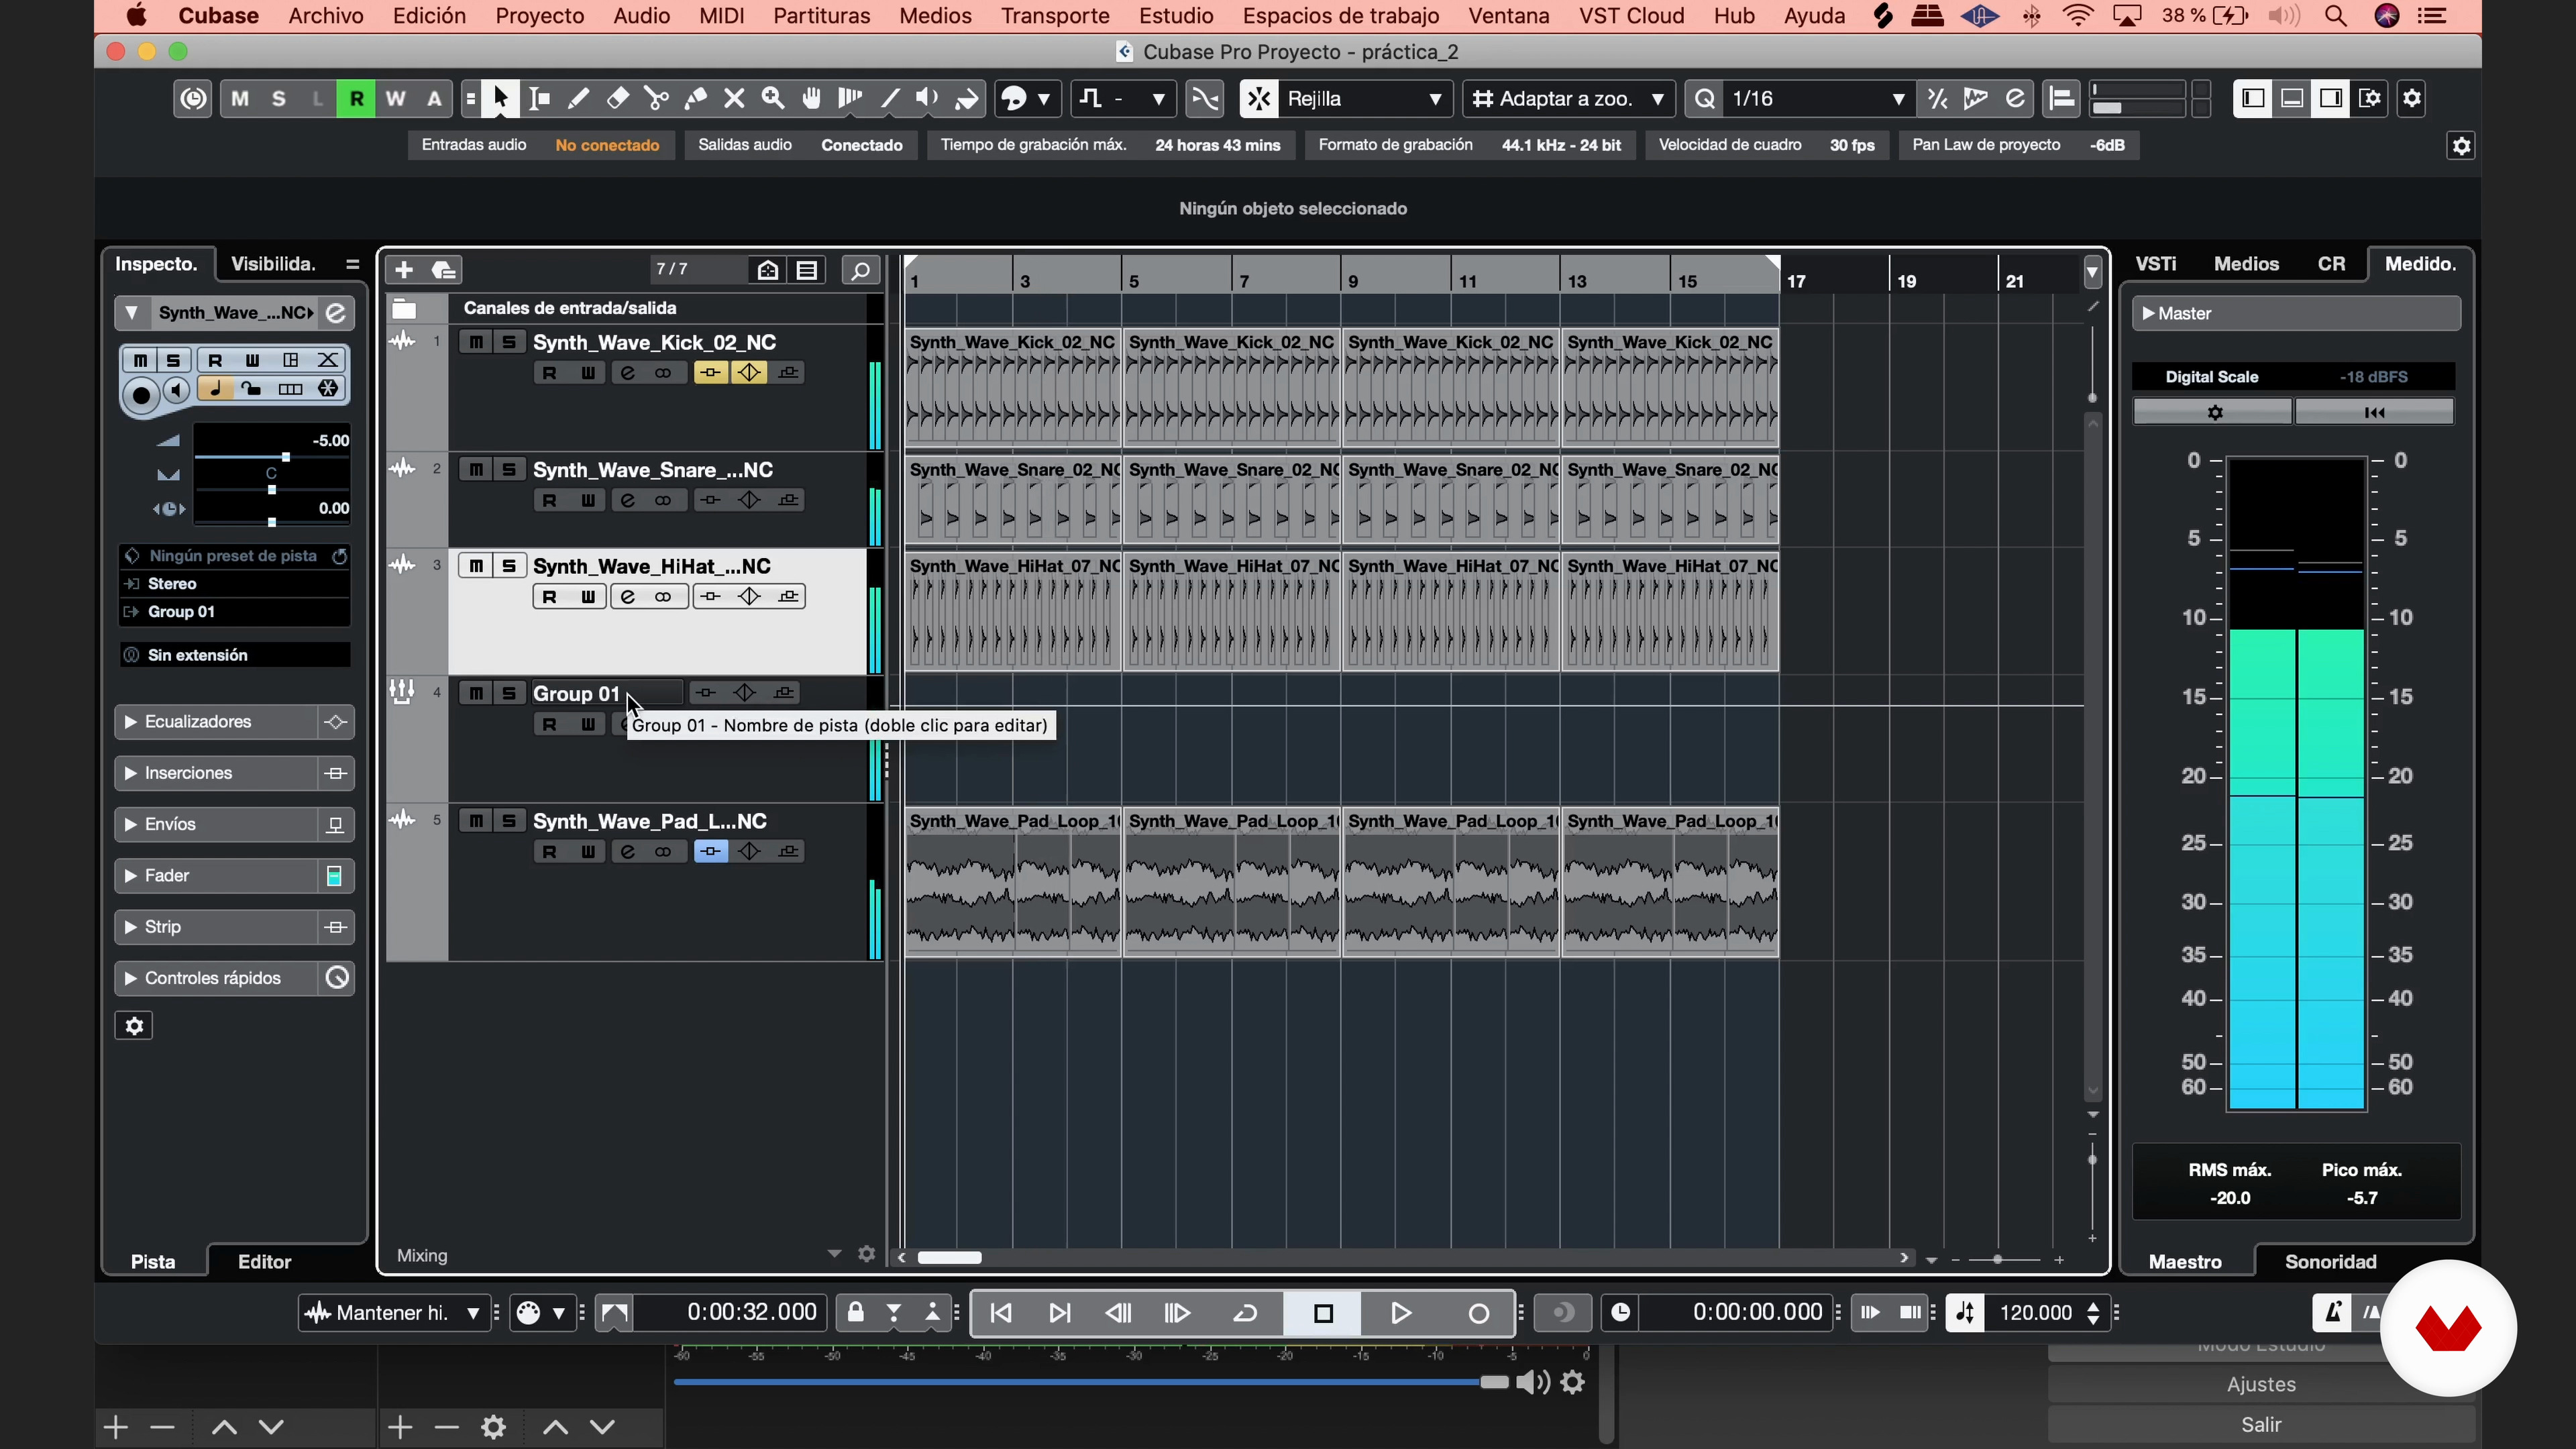The height and width of the screenshot is (1449, 2576).
Task: Toggle the global Read automation R button
Action: pos(356,98)
